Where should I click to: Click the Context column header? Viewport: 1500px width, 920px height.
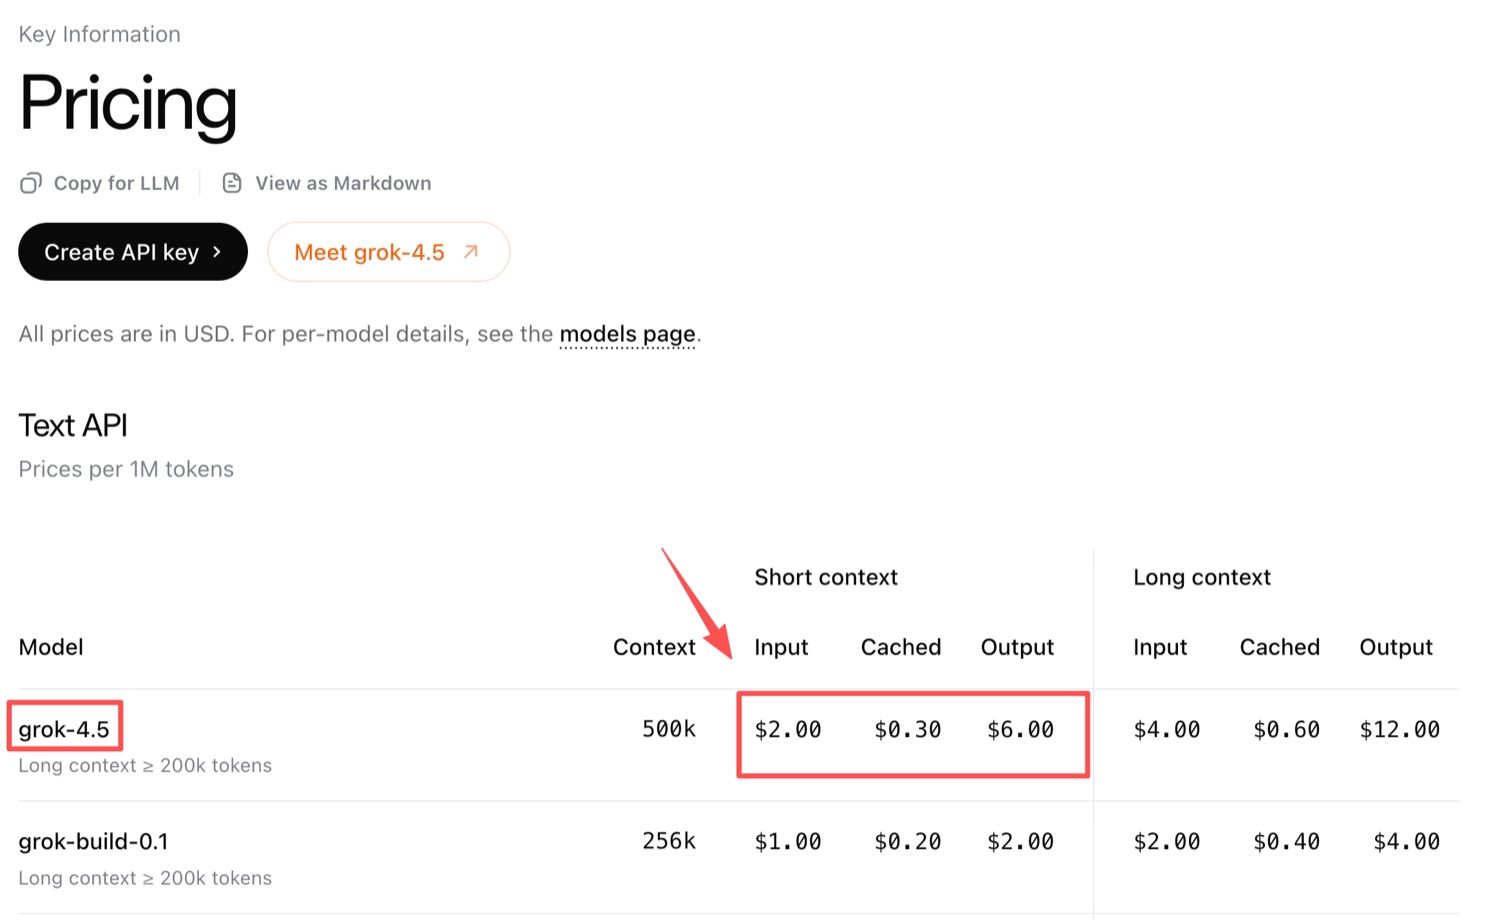pos(654,647)
